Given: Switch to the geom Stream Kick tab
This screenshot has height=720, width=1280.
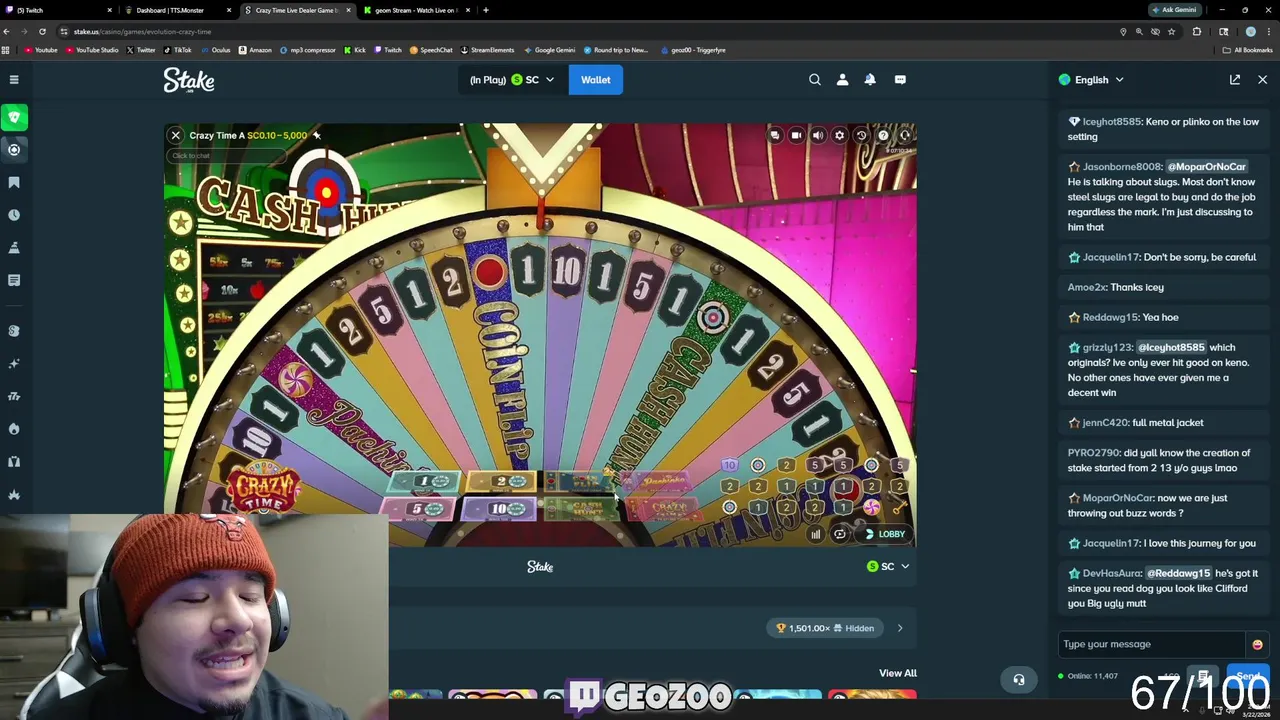Looking at the screenshot, I should [x=415, y=10].
